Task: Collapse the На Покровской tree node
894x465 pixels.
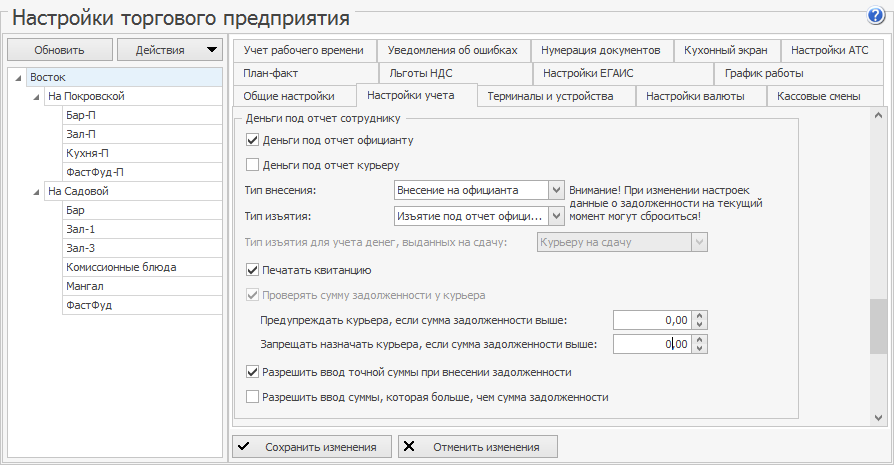Action: pyautogui.click(x=36, y=97)
